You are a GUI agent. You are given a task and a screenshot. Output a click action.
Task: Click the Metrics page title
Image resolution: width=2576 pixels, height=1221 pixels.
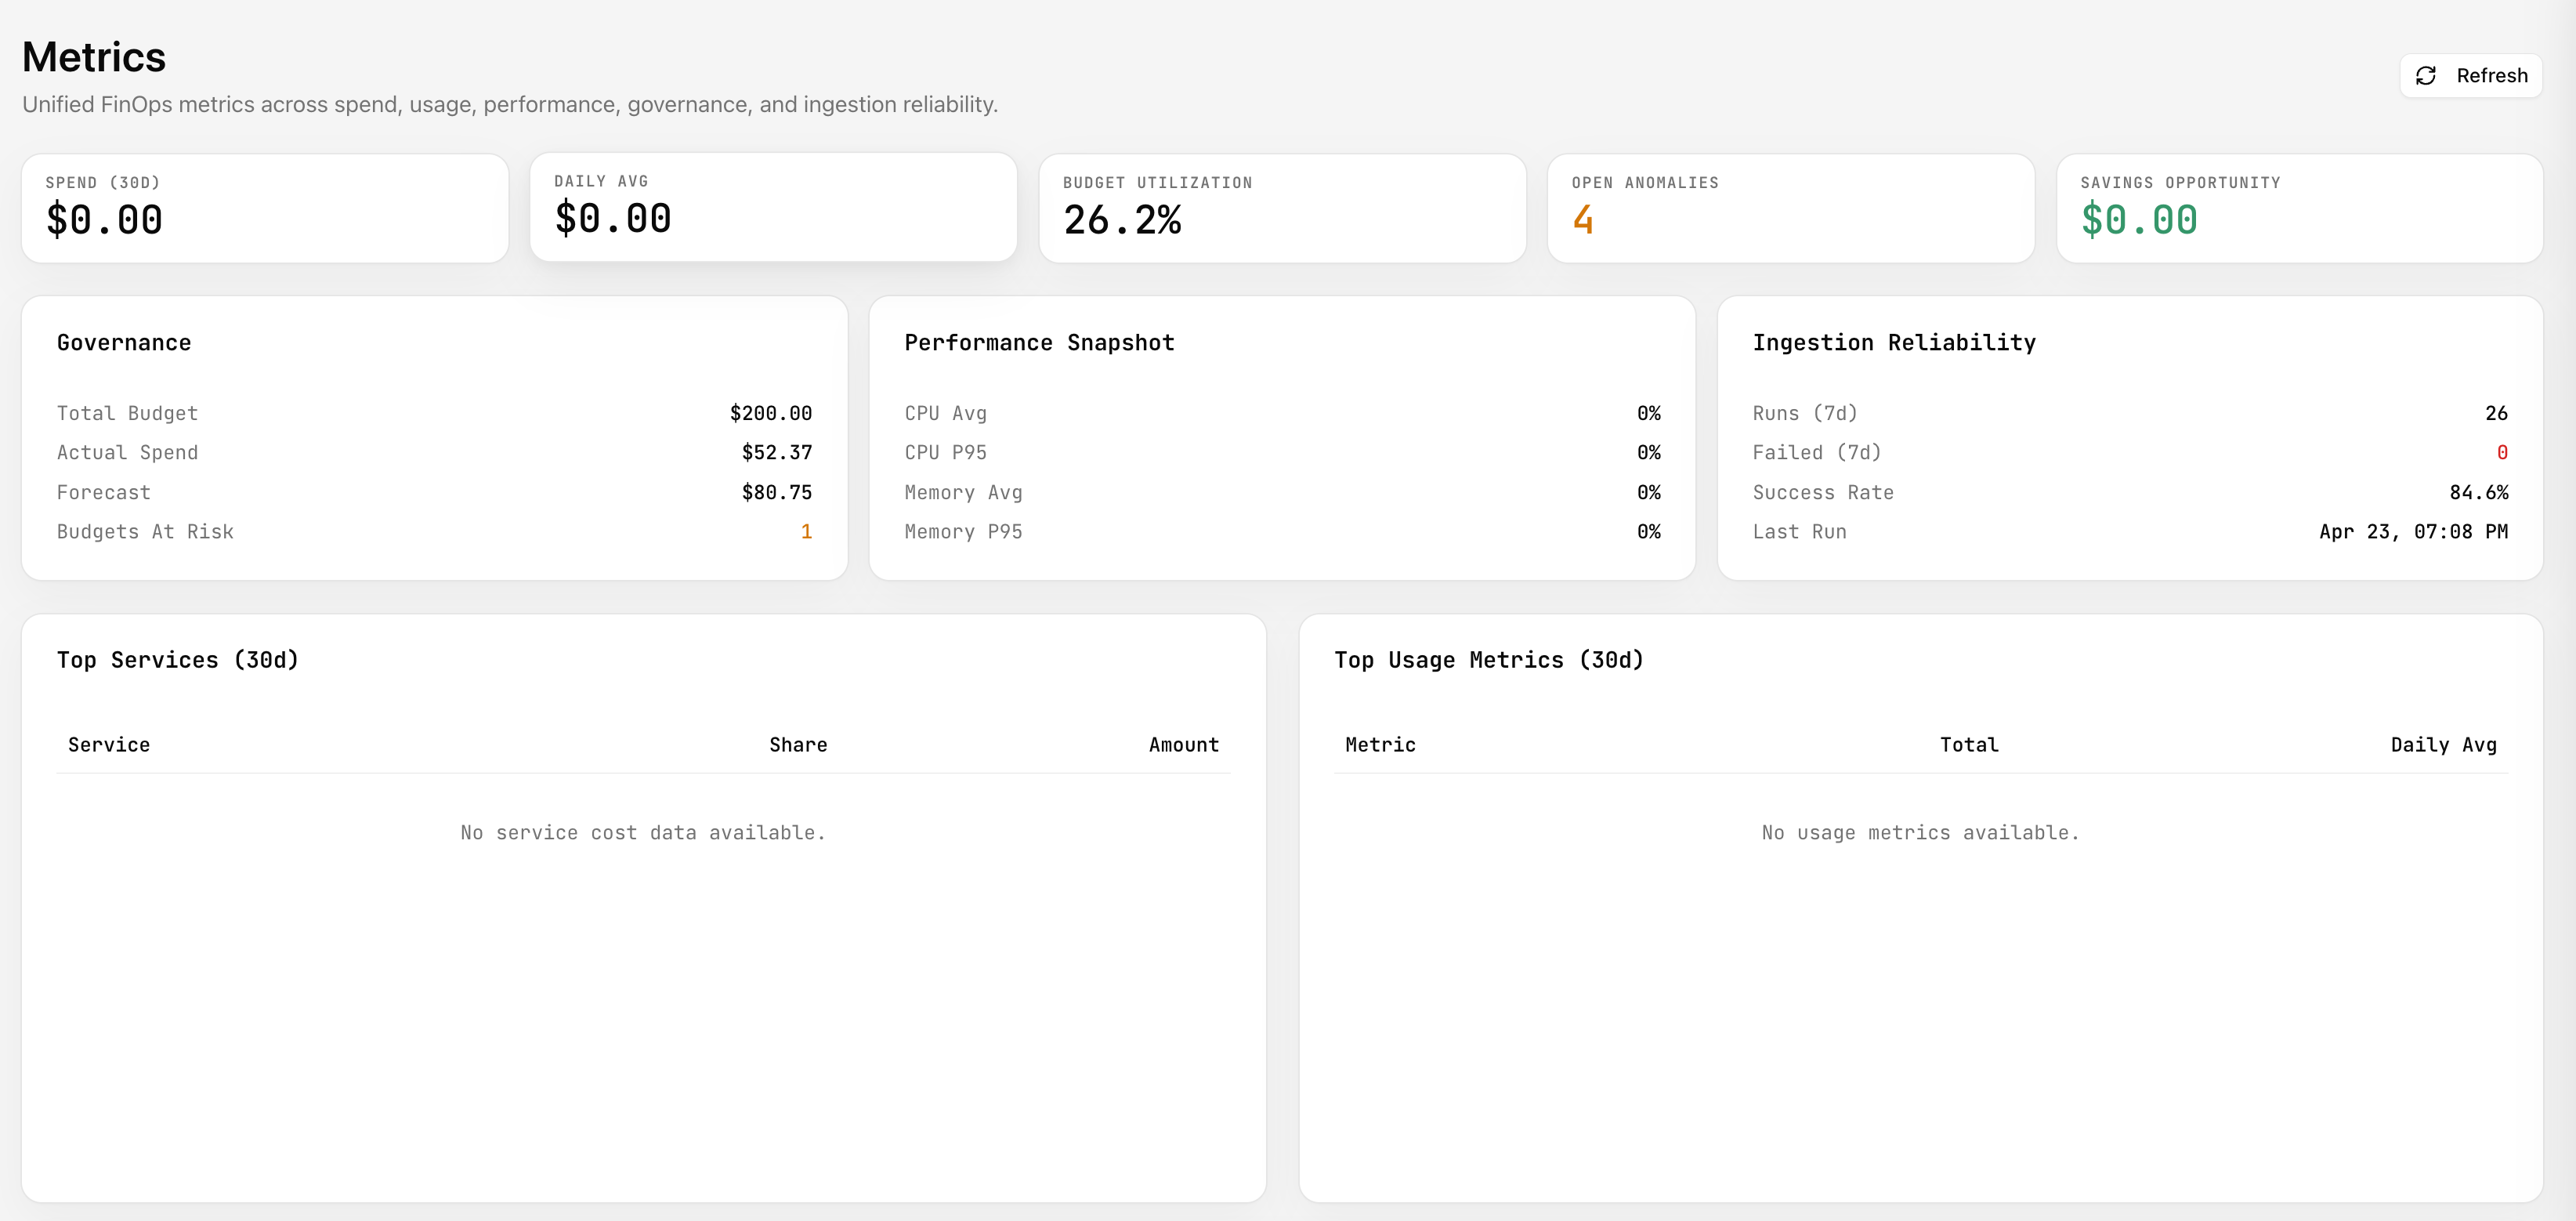93,56
